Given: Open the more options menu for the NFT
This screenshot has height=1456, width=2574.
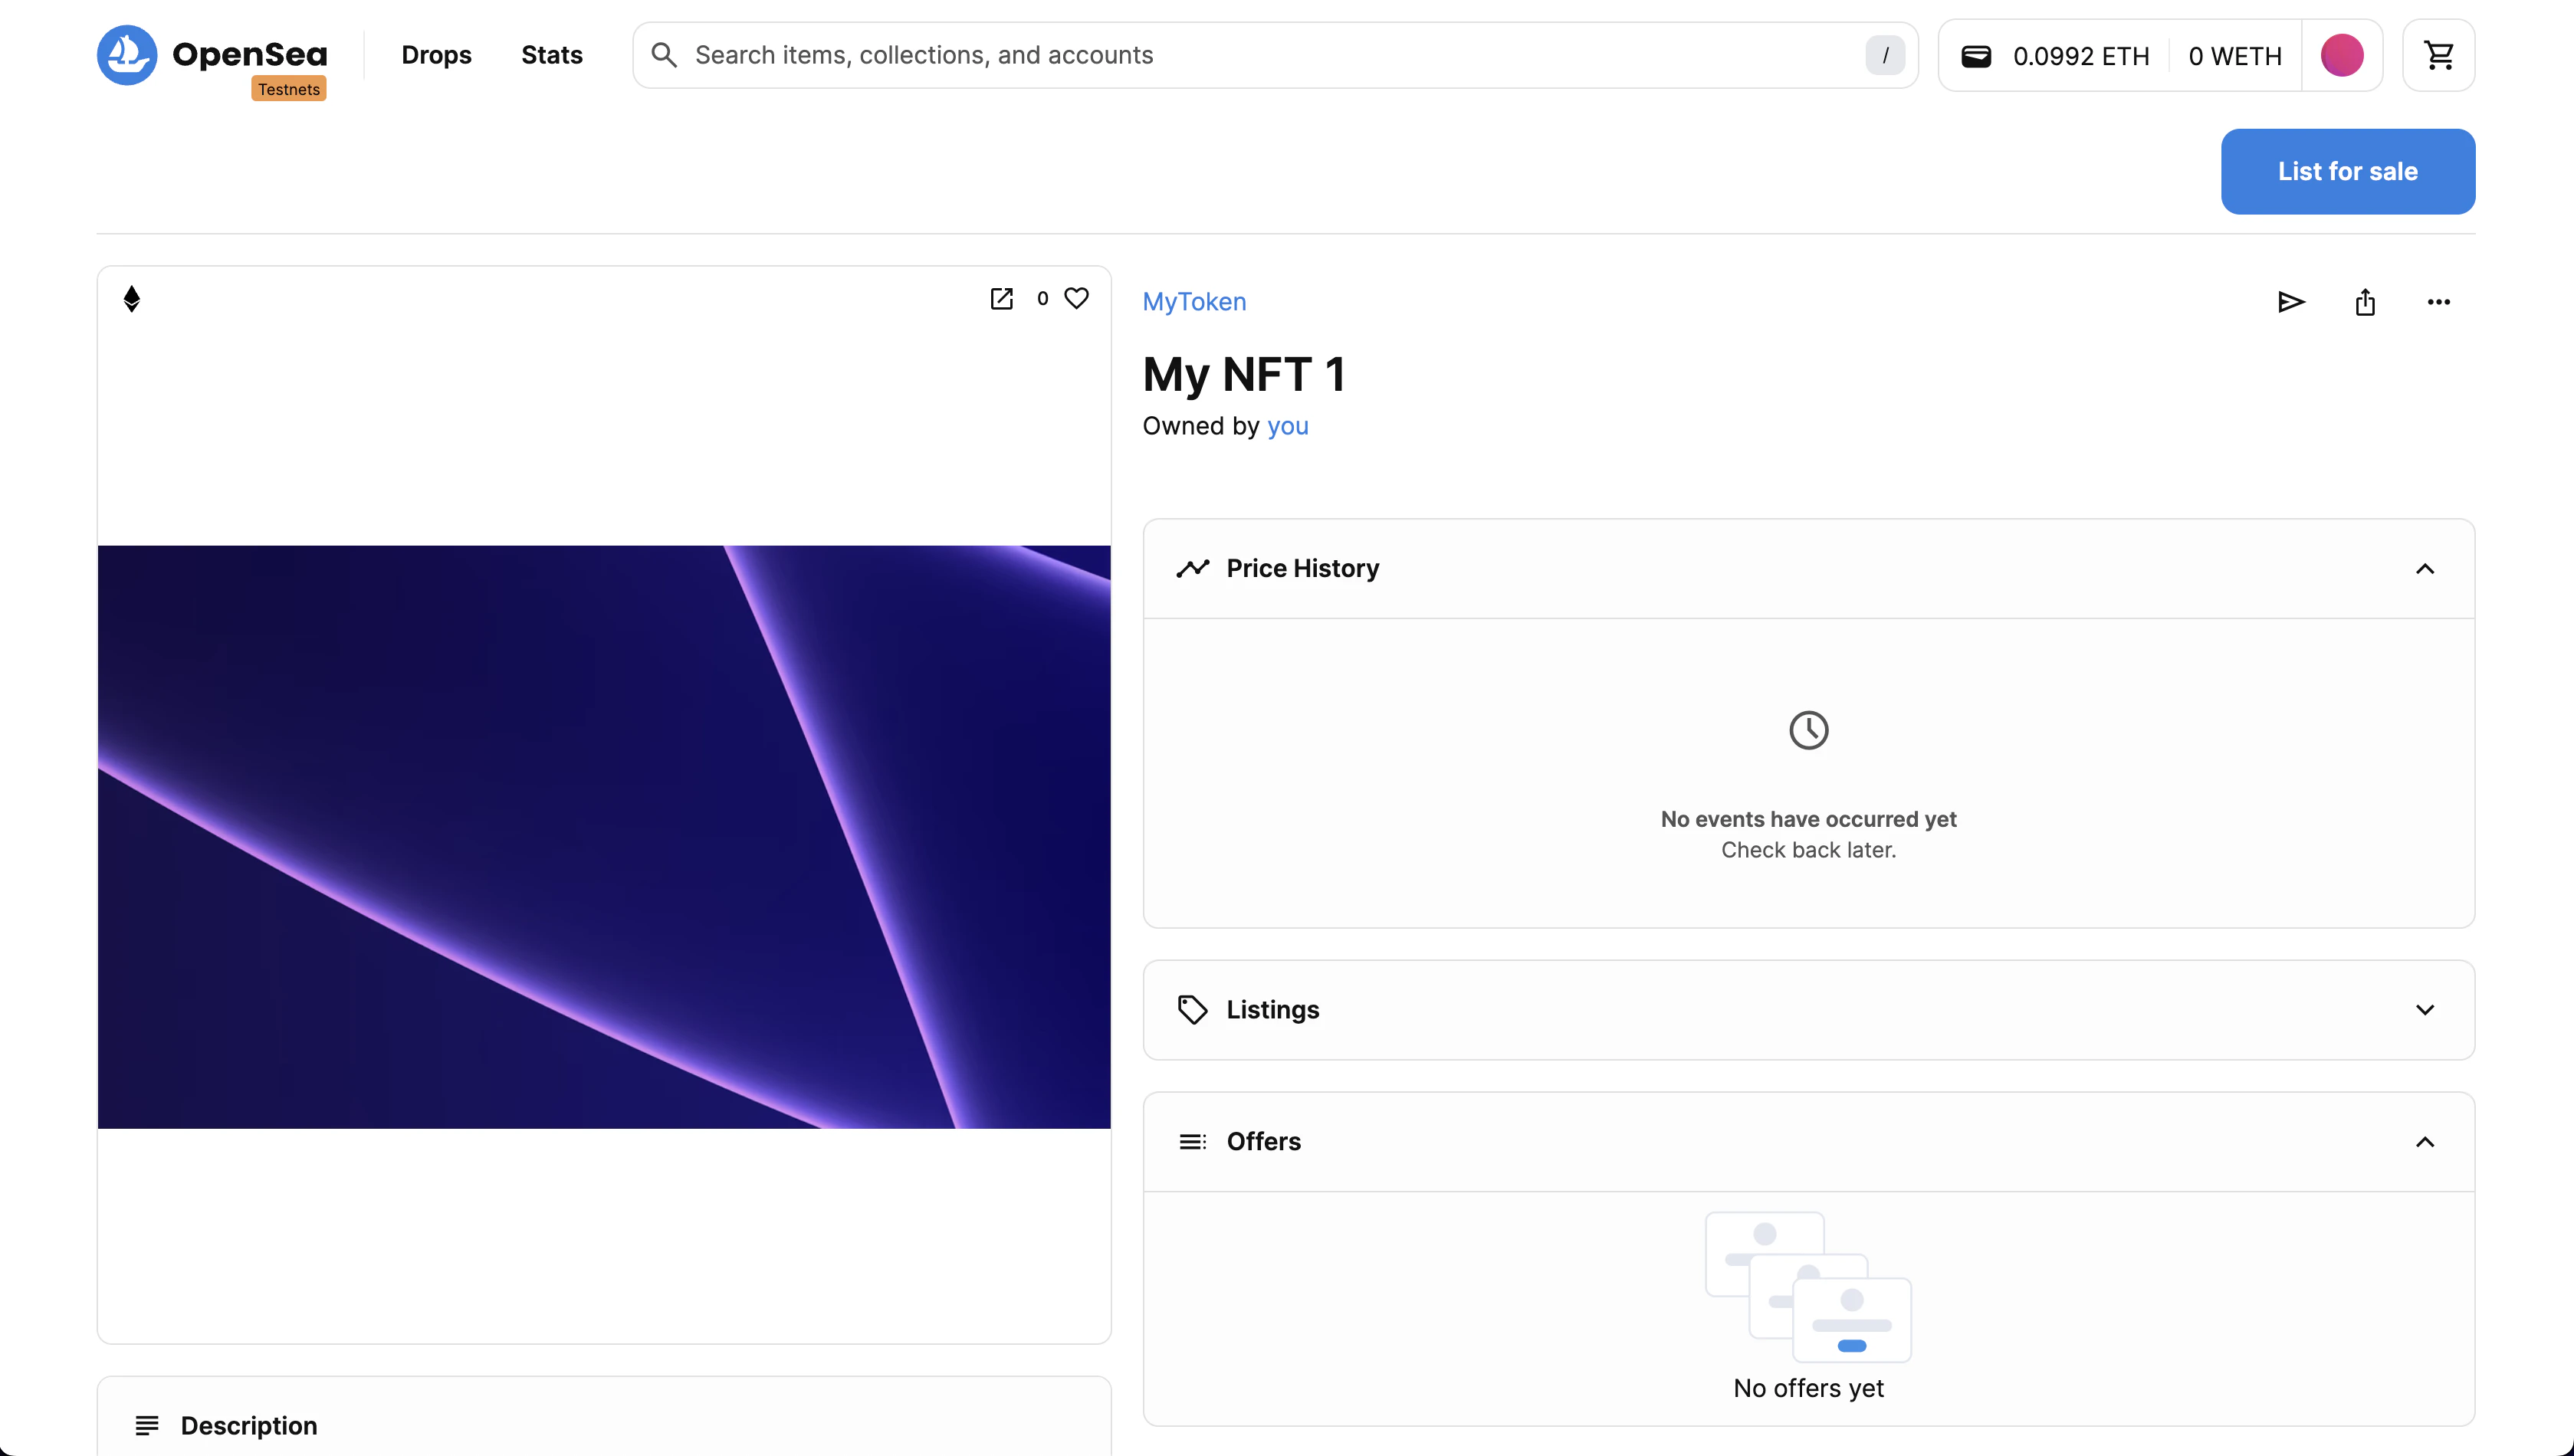Looking at the screenshot, I should tap(2438, 302).
